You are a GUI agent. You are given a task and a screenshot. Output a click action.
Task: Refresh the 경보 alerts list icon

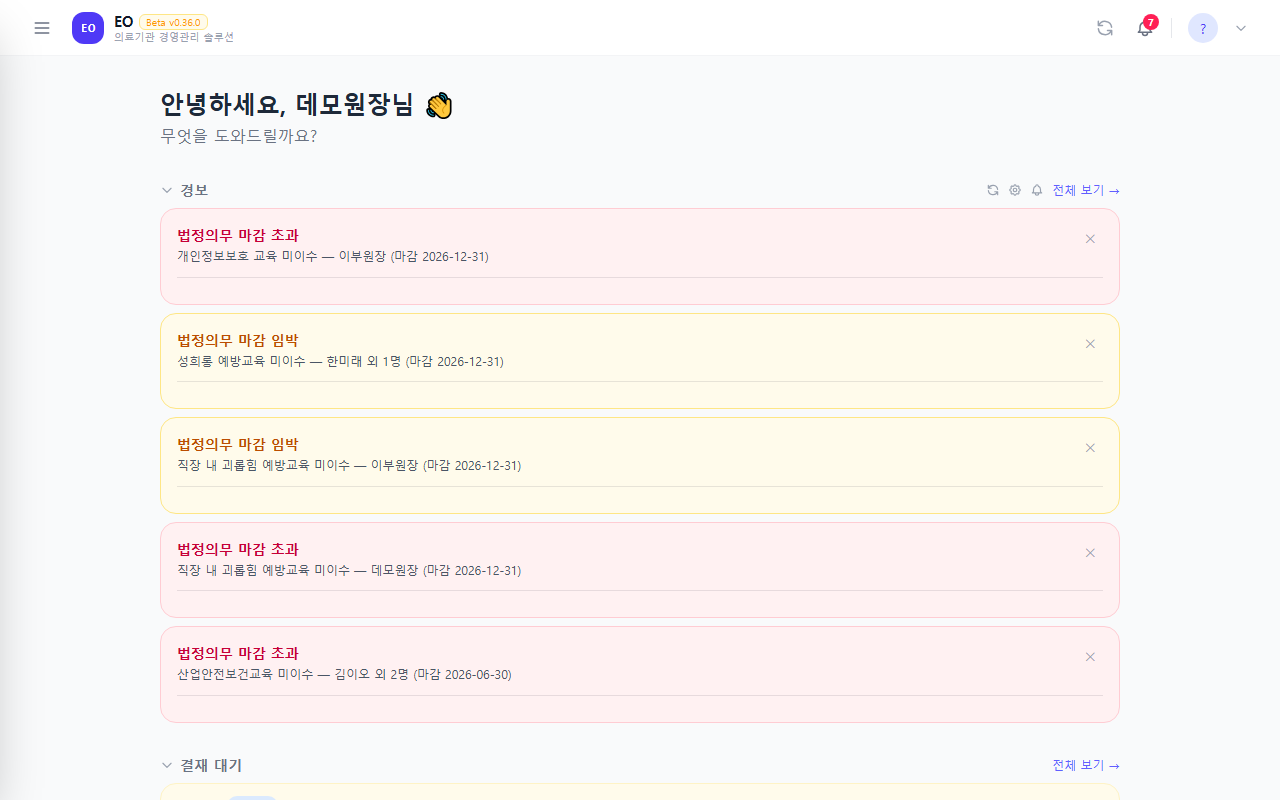tap(993, 190)
